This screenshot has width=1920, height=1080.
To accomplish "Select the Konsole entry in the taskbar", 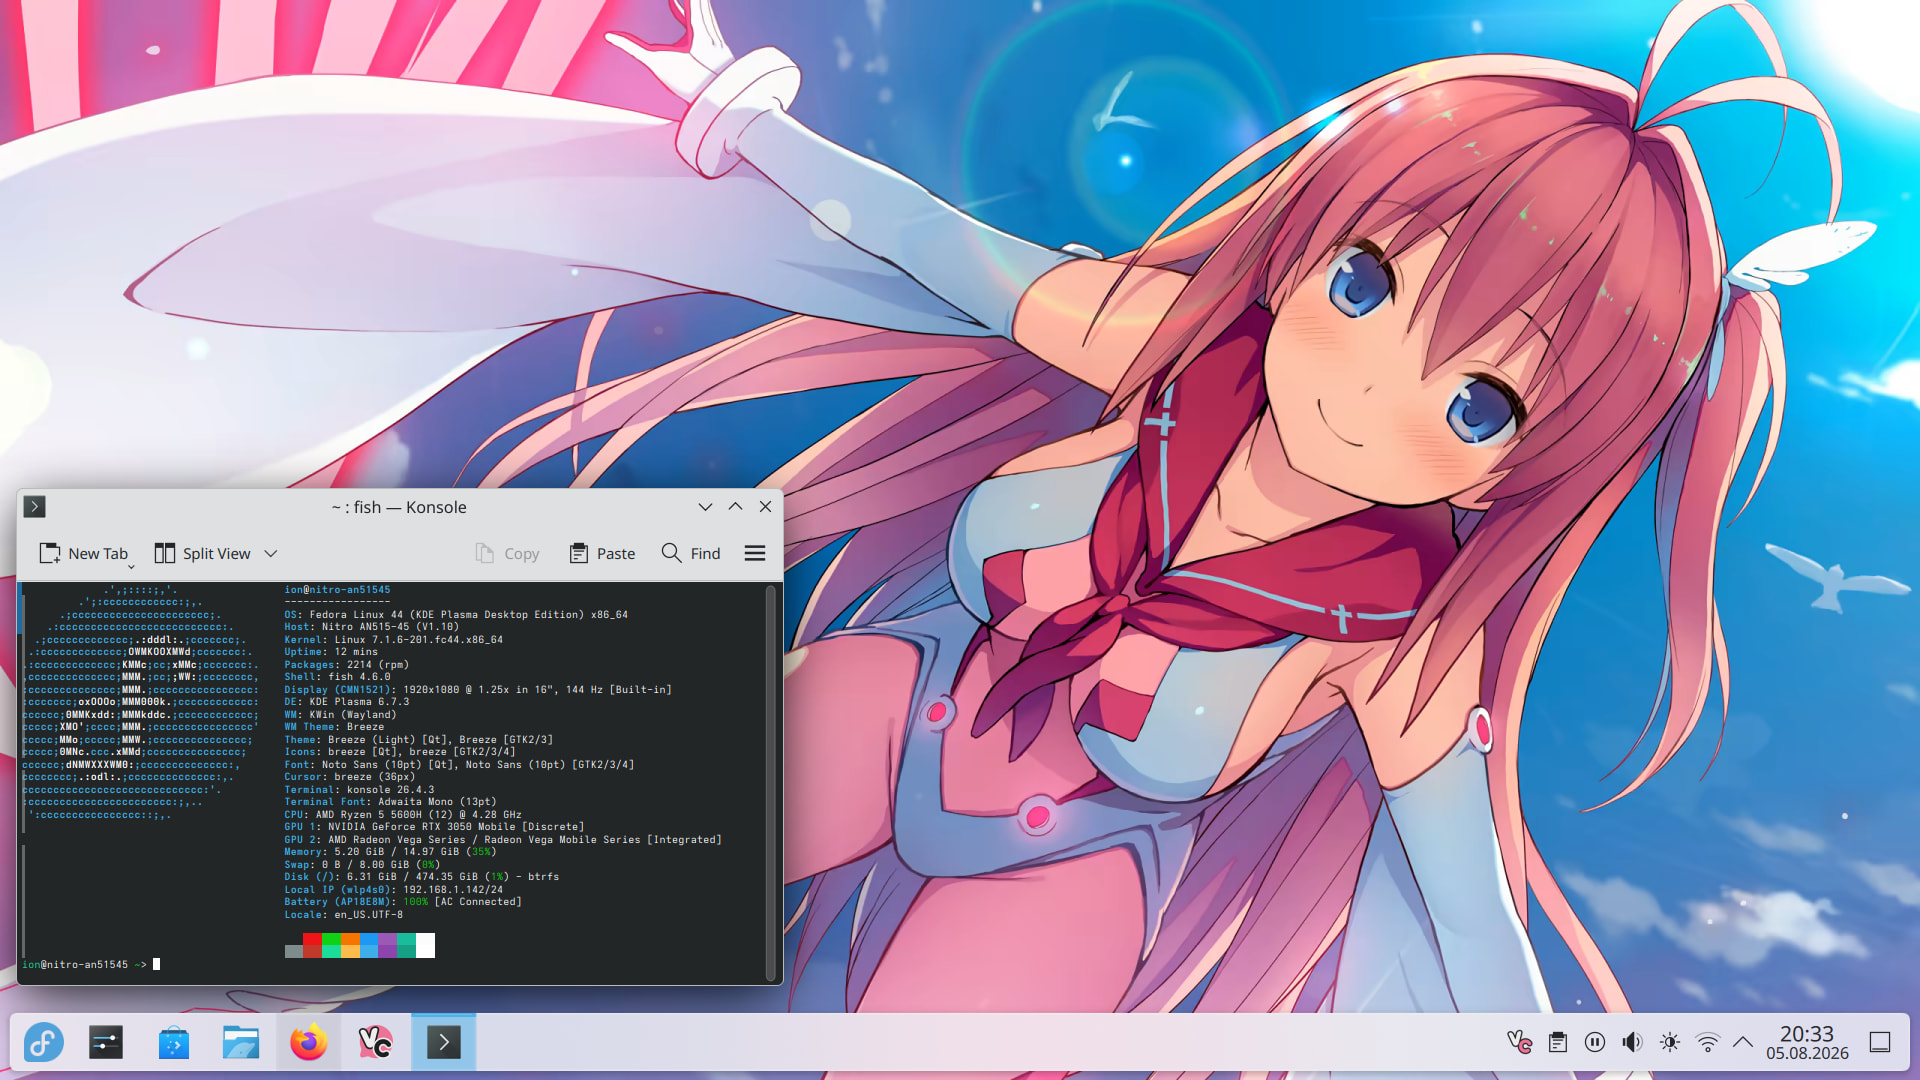I will click(443, 1043).
